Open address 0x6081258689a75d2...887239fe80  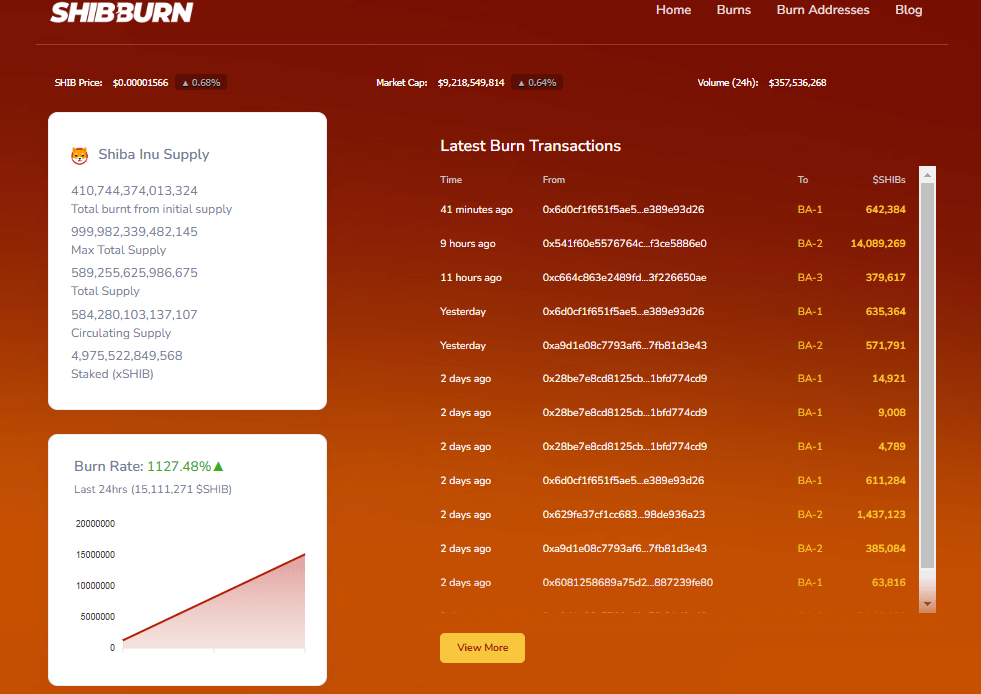[x=627, y=583]
